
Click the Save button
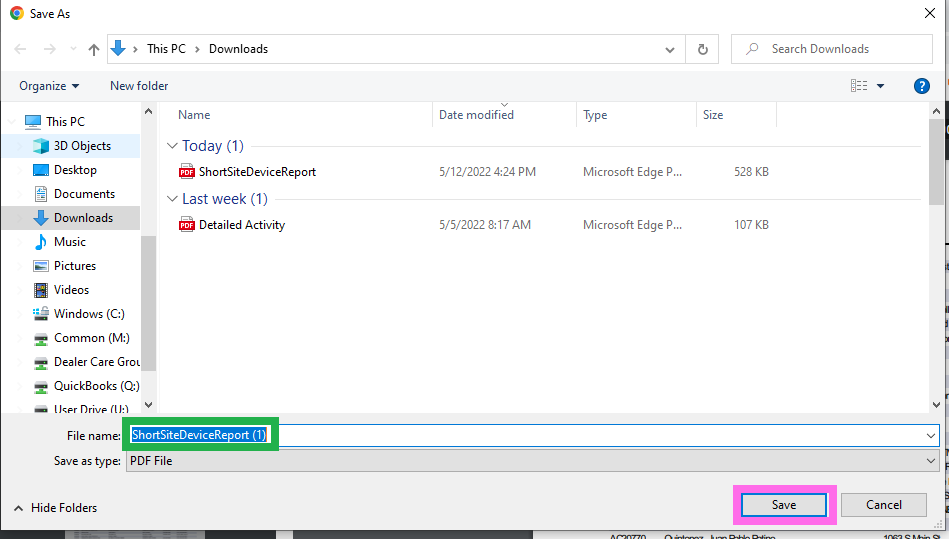pos(784,505)
